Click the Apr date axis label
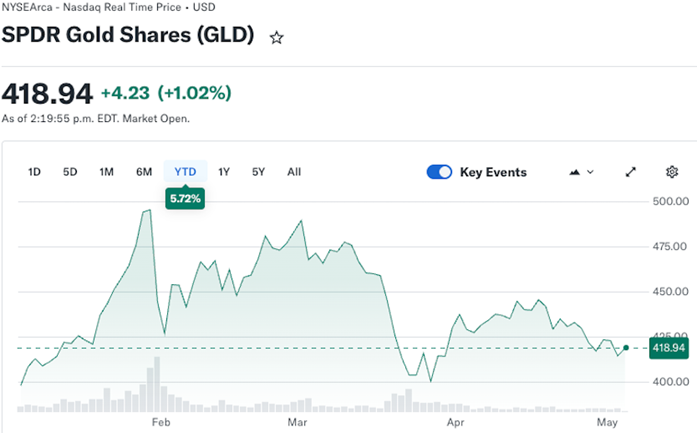The width and height of the screenshot is (697, 433). pyautogui.click(x=456, y=422)
